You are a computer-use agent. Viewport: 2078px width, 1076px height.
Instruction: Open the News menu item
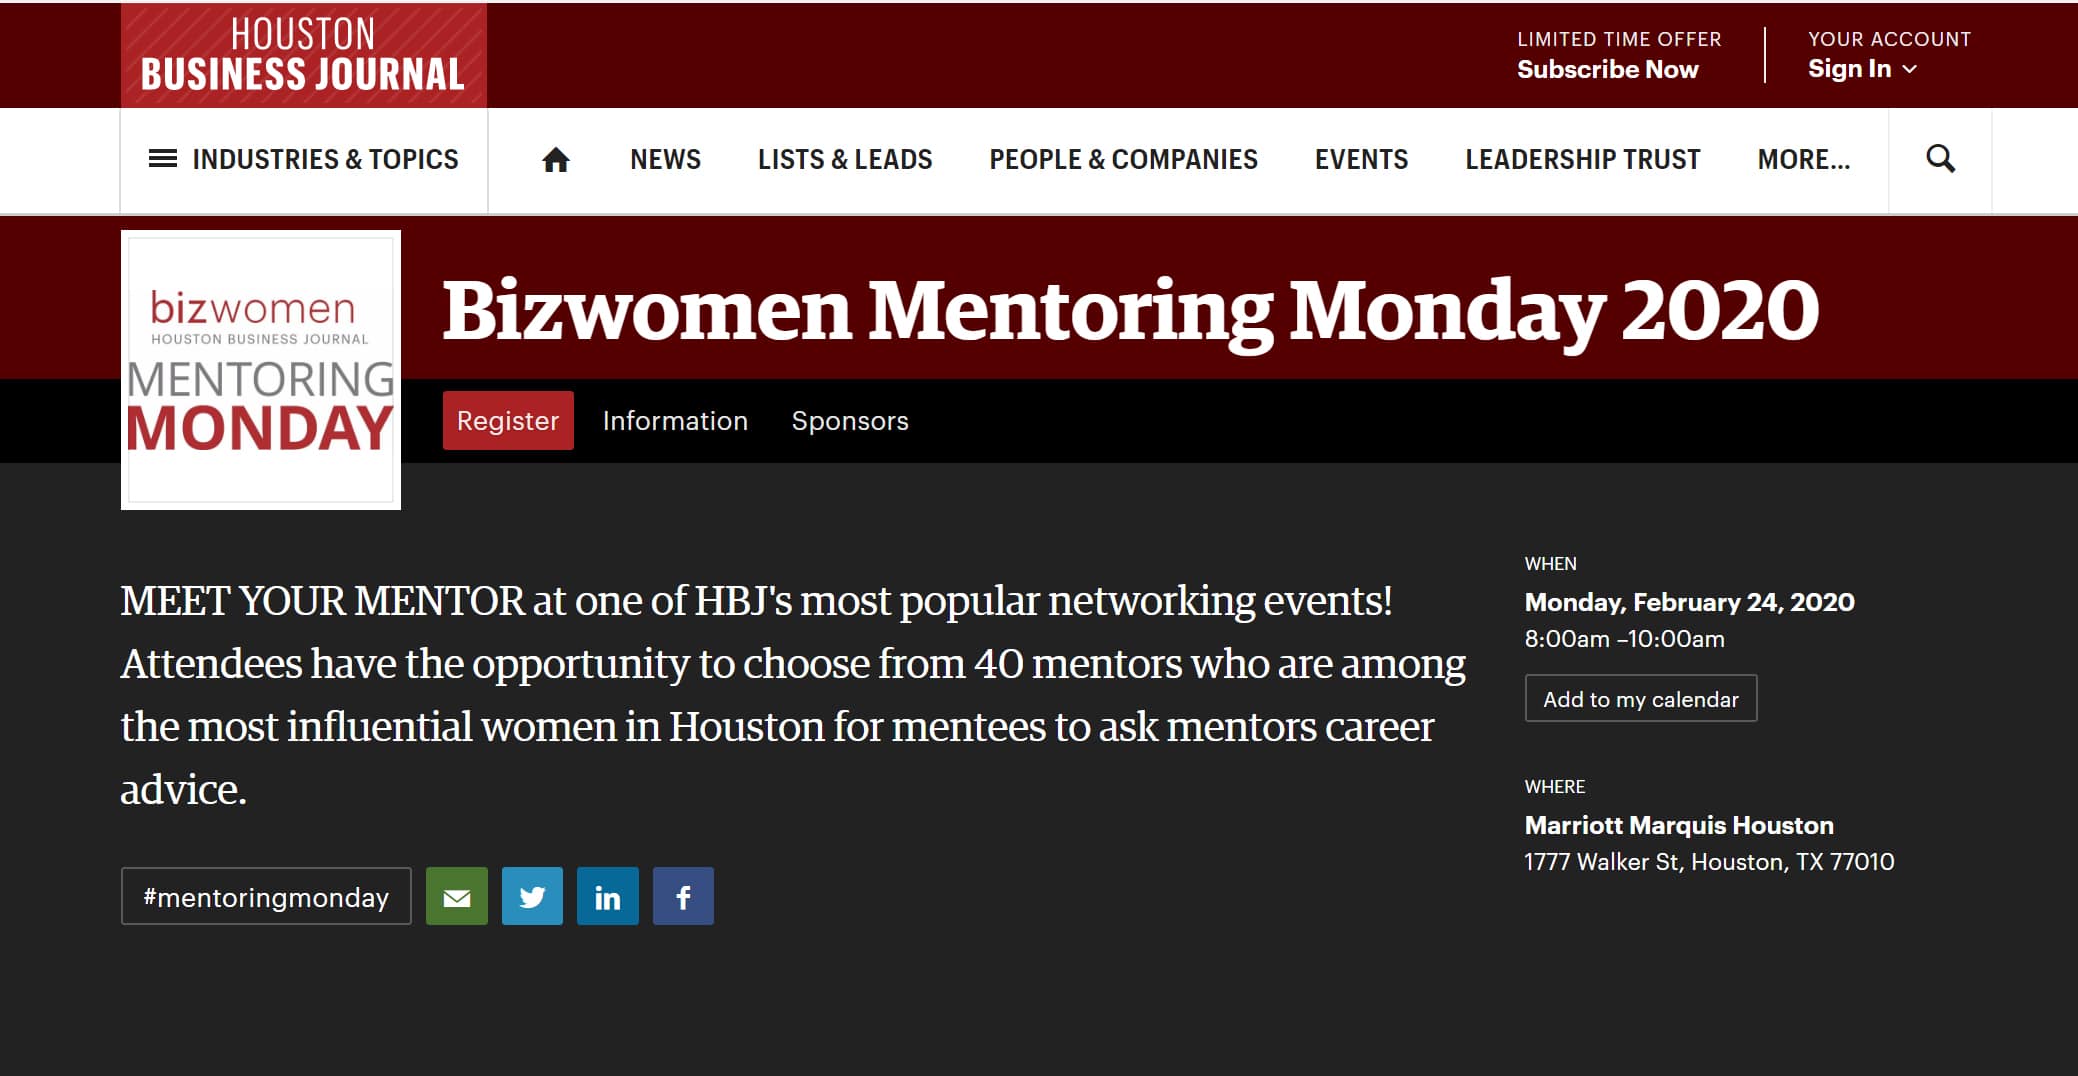(665, 160)
